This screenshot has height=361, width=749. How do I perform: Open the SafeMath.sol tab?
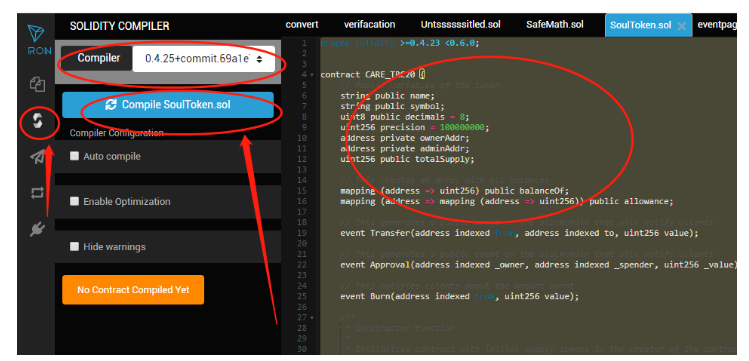[x=555, y=24]
